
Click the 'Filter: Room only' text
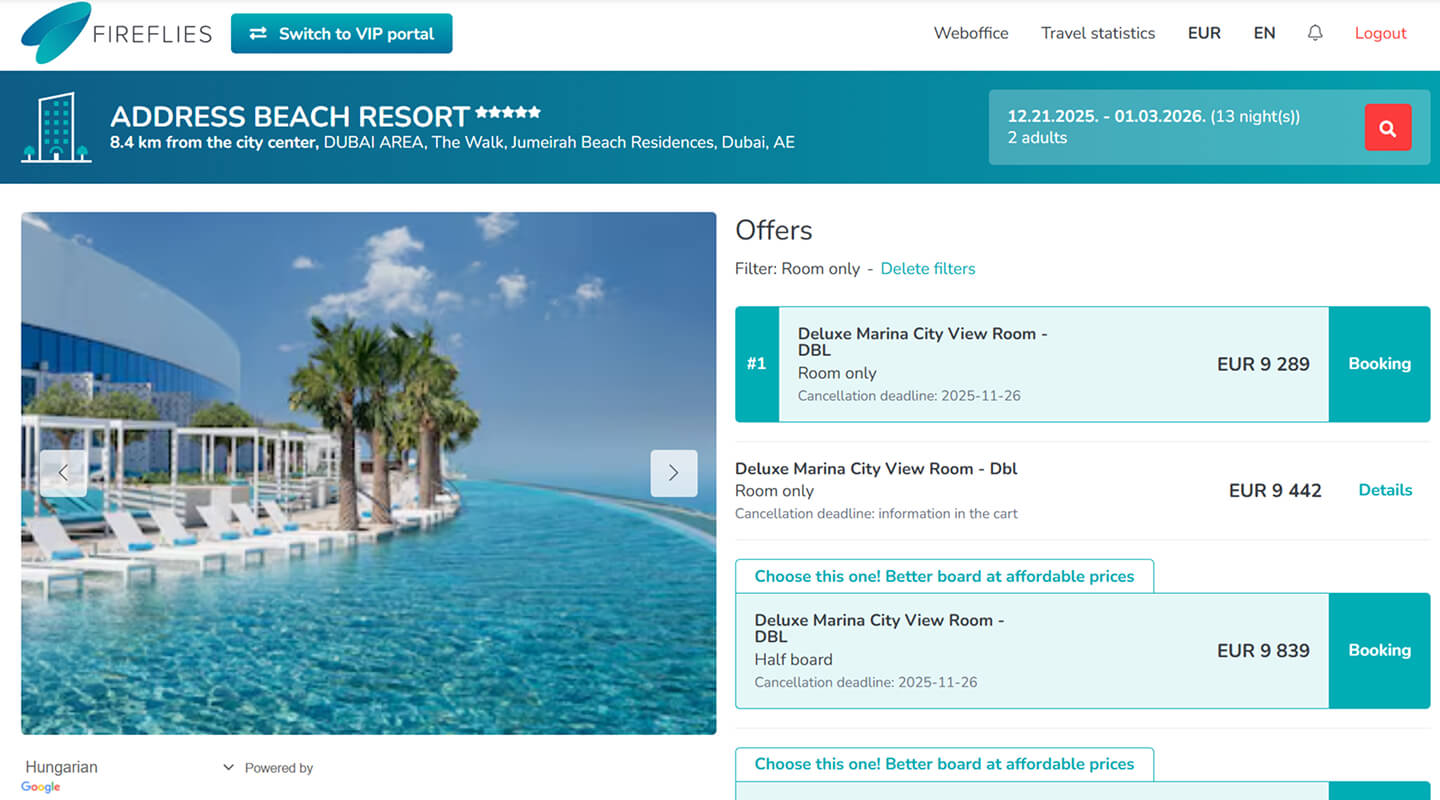[797, 268]
